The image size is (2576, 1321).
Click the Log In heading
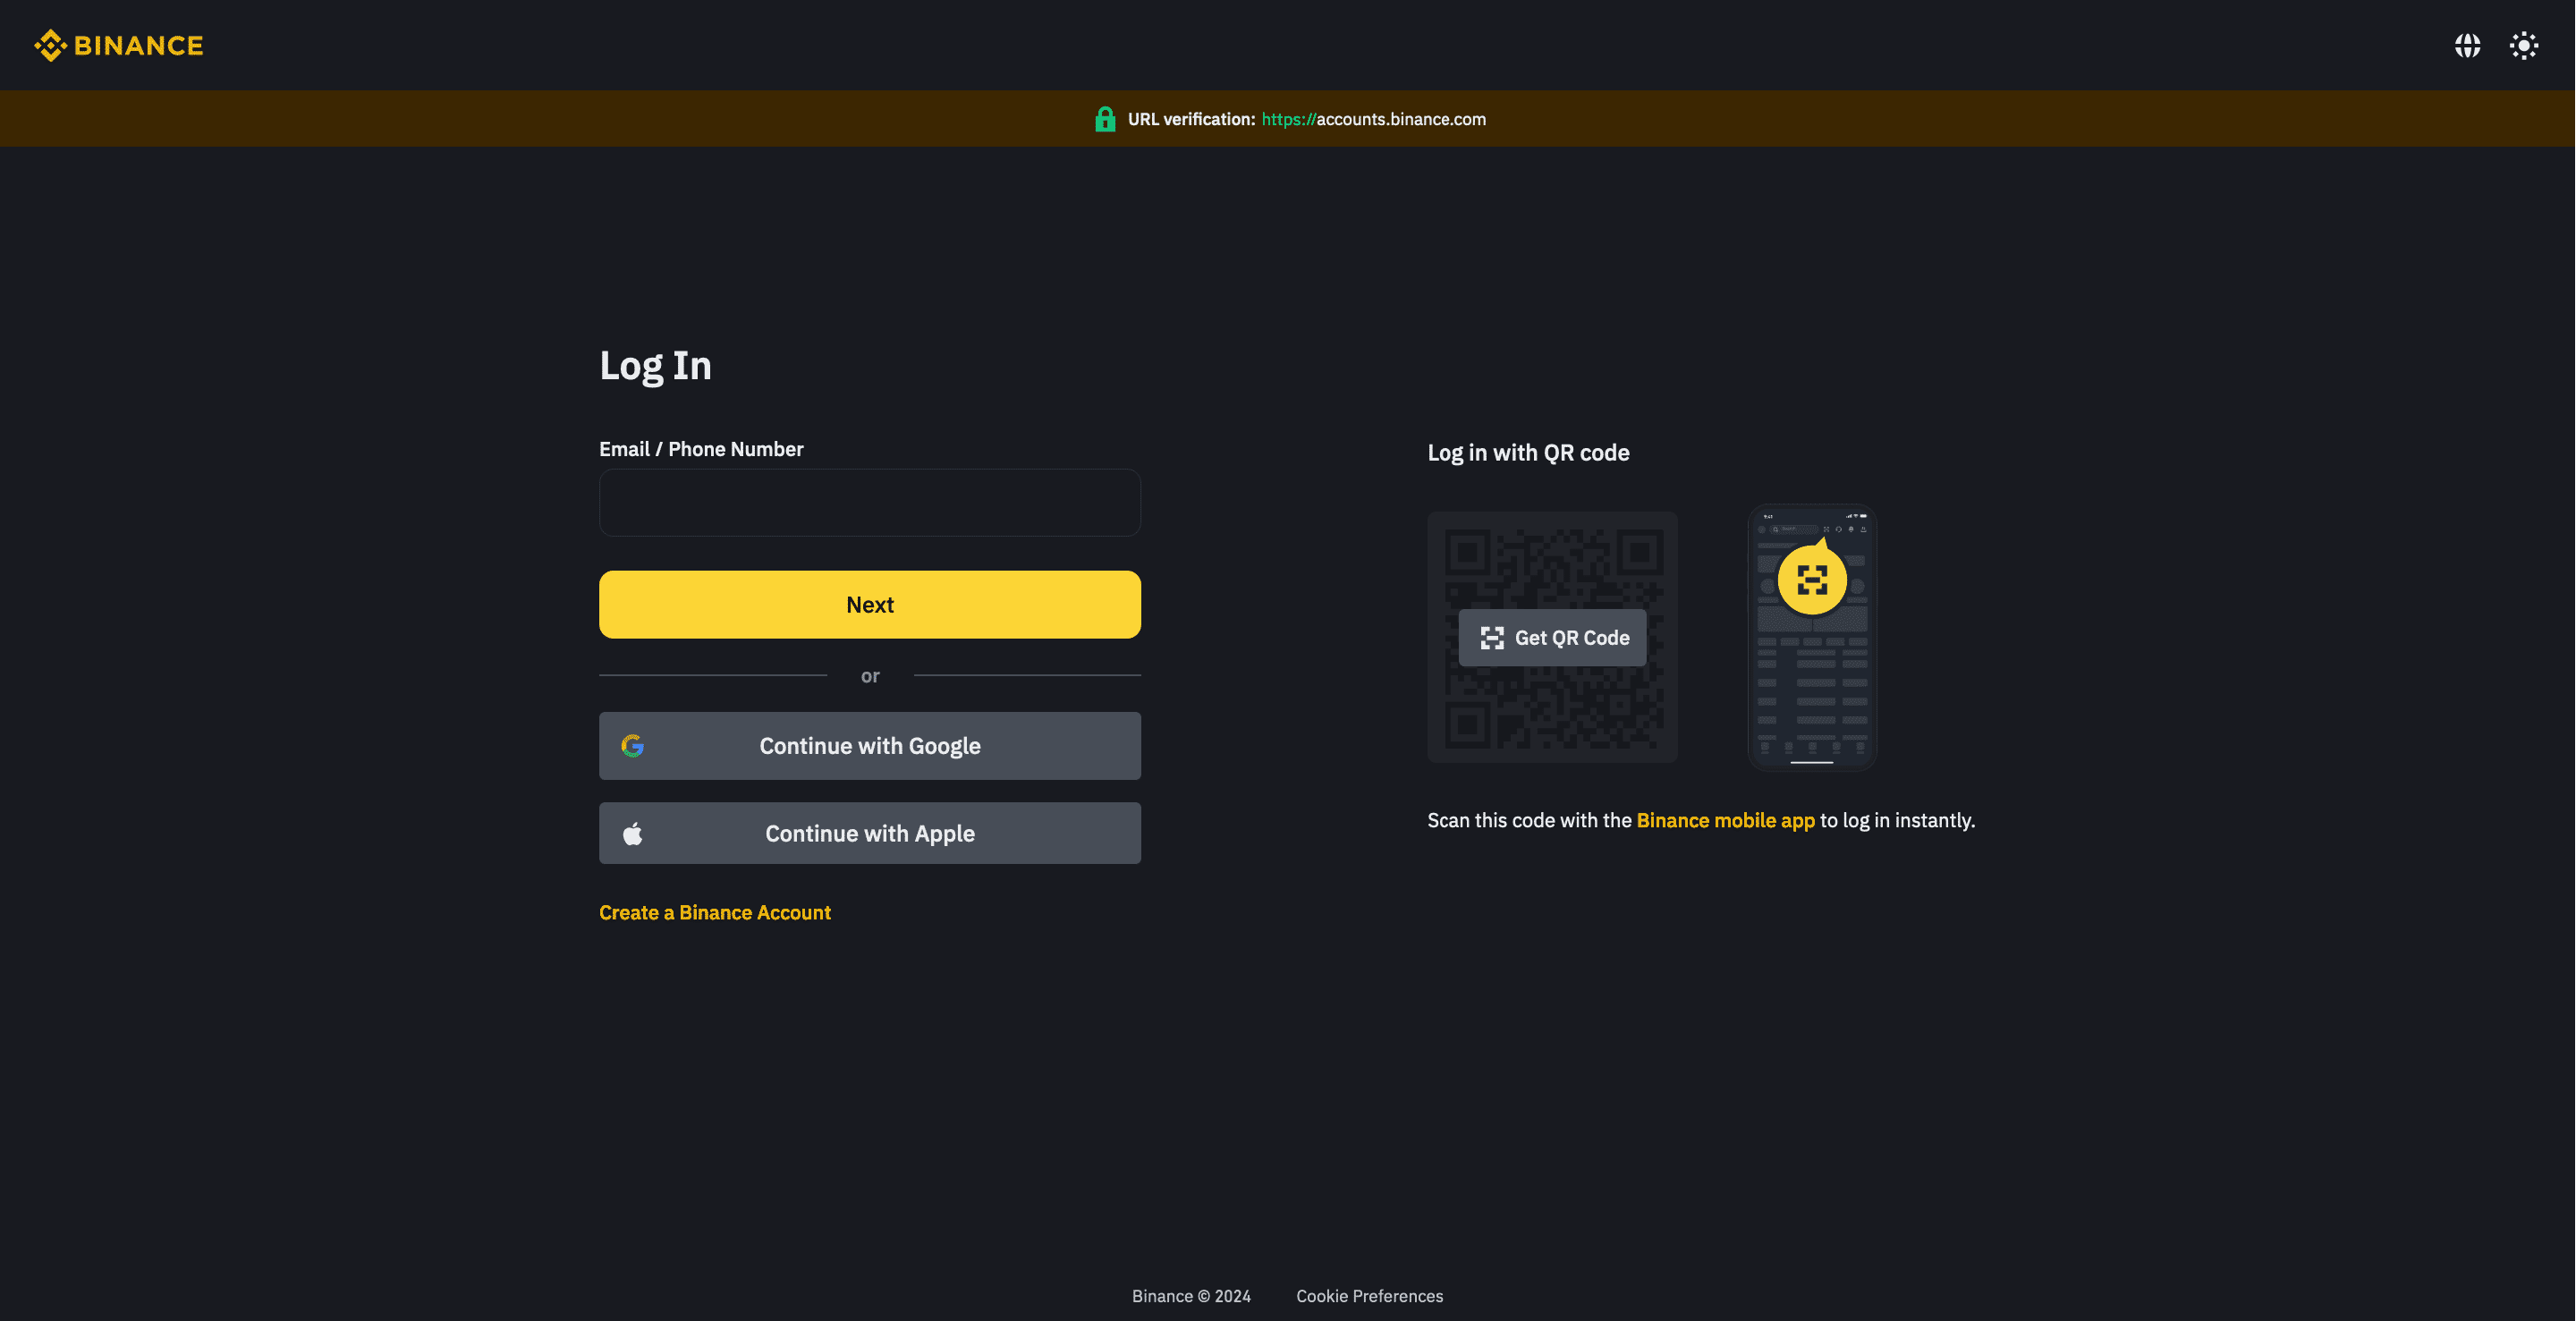pyautogui.click(x=655, y=365)
